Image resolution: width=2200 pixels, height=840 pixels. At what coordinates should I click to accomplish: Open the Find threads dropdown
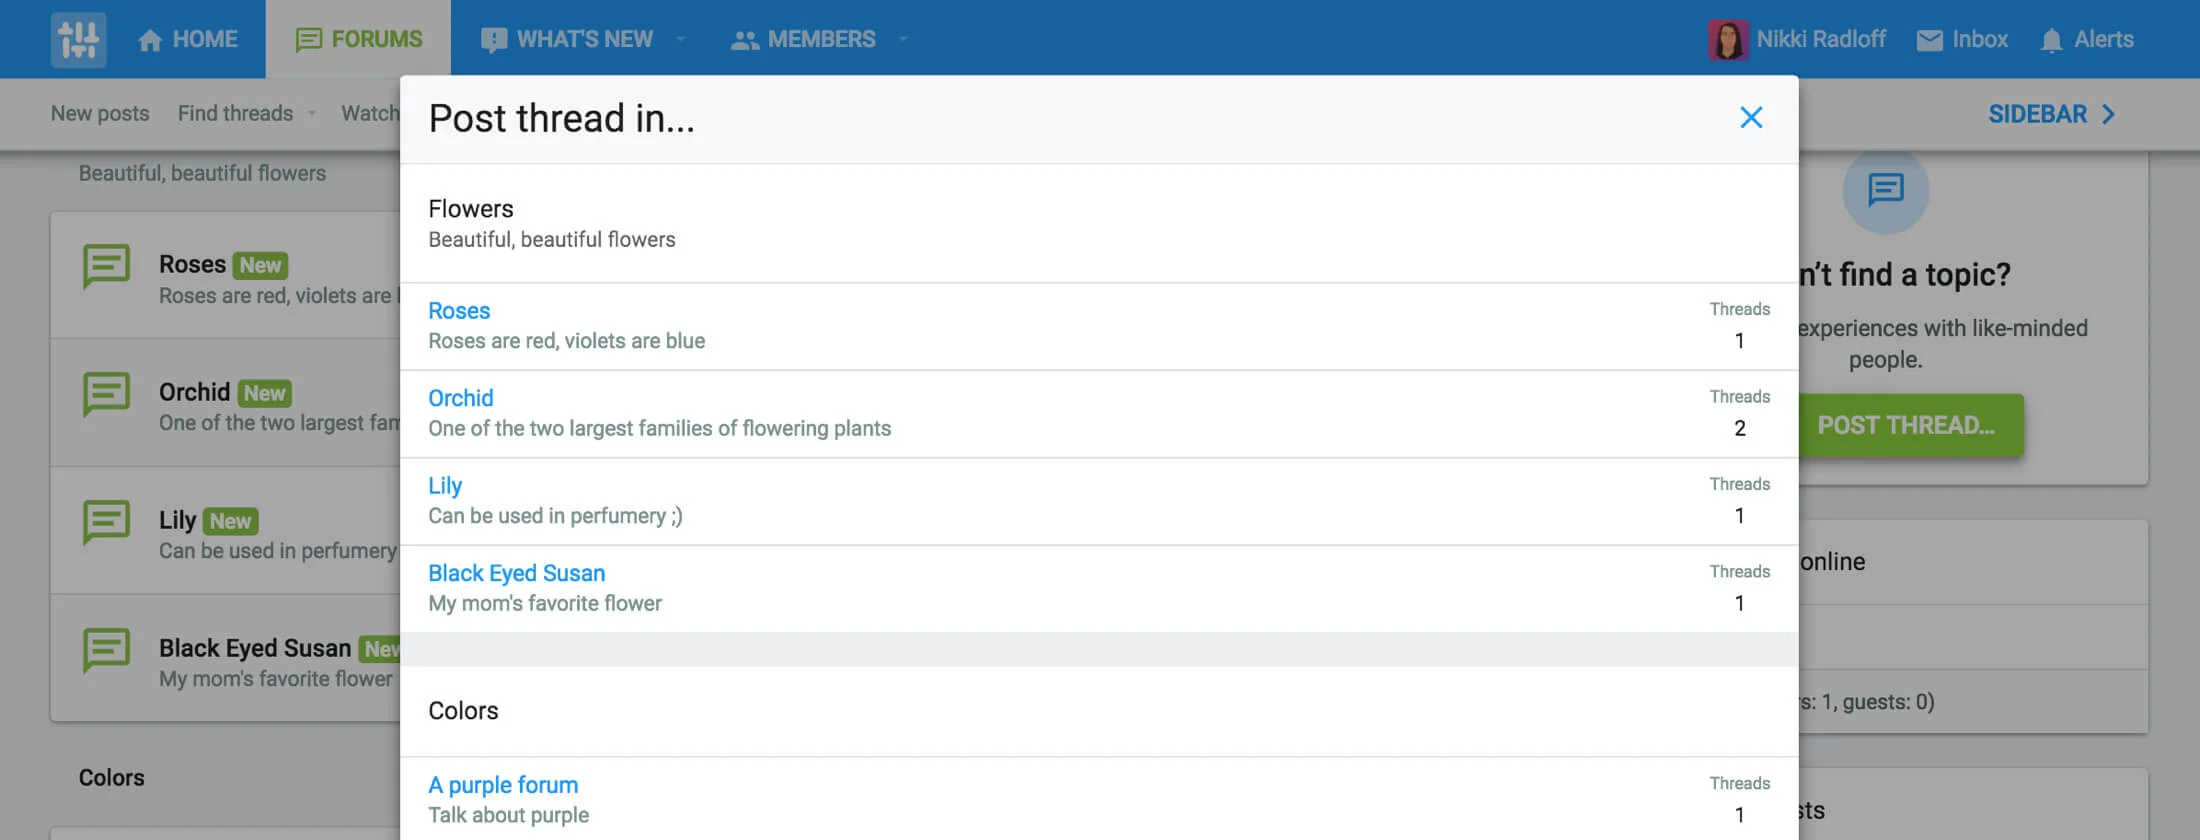(x=312, y=114)
